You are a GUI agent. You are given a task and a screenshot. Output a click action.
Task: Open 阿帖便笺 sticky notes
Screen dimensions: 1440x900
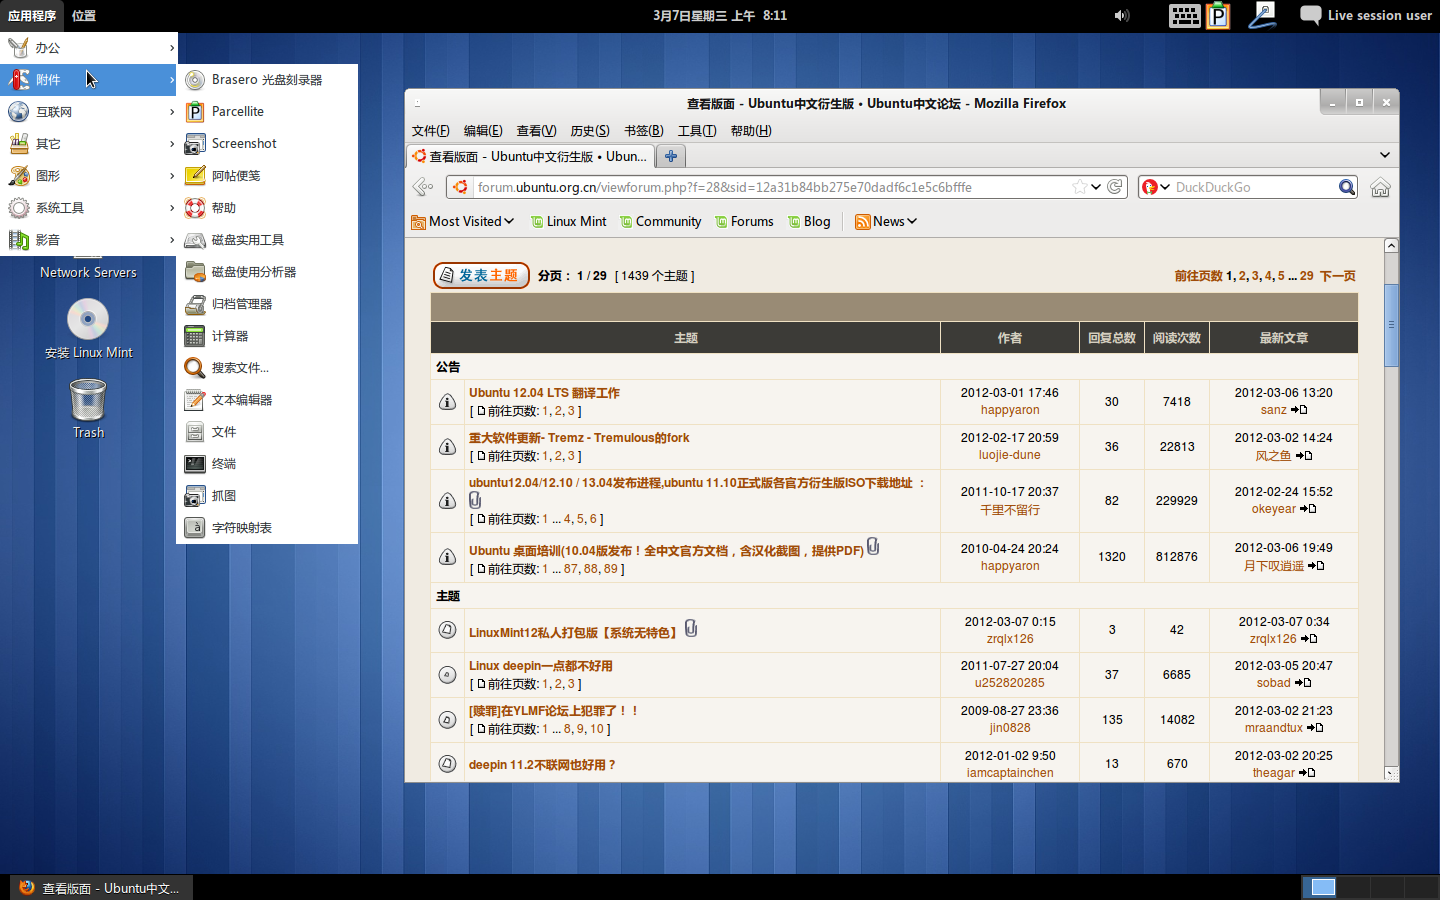coord(267,176)
